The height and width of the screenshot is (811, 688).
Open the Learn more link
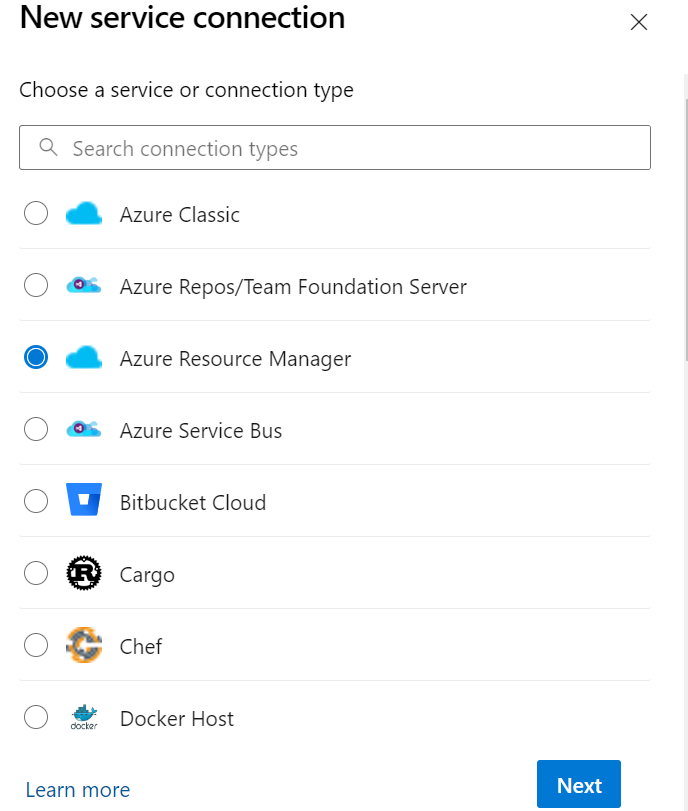(77, 789)
